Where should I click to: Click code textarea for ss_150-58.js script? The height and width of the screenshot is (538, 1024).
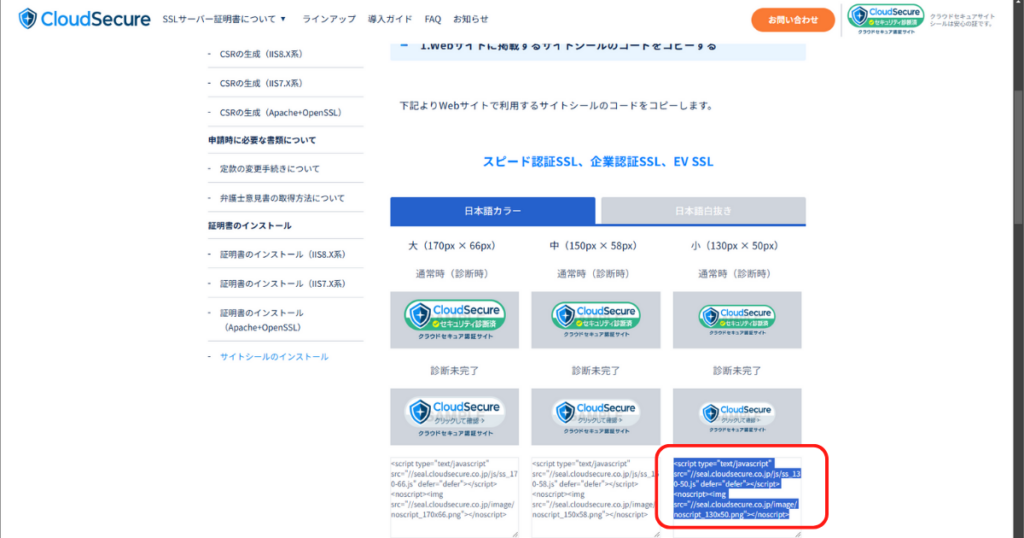(596, 497)
